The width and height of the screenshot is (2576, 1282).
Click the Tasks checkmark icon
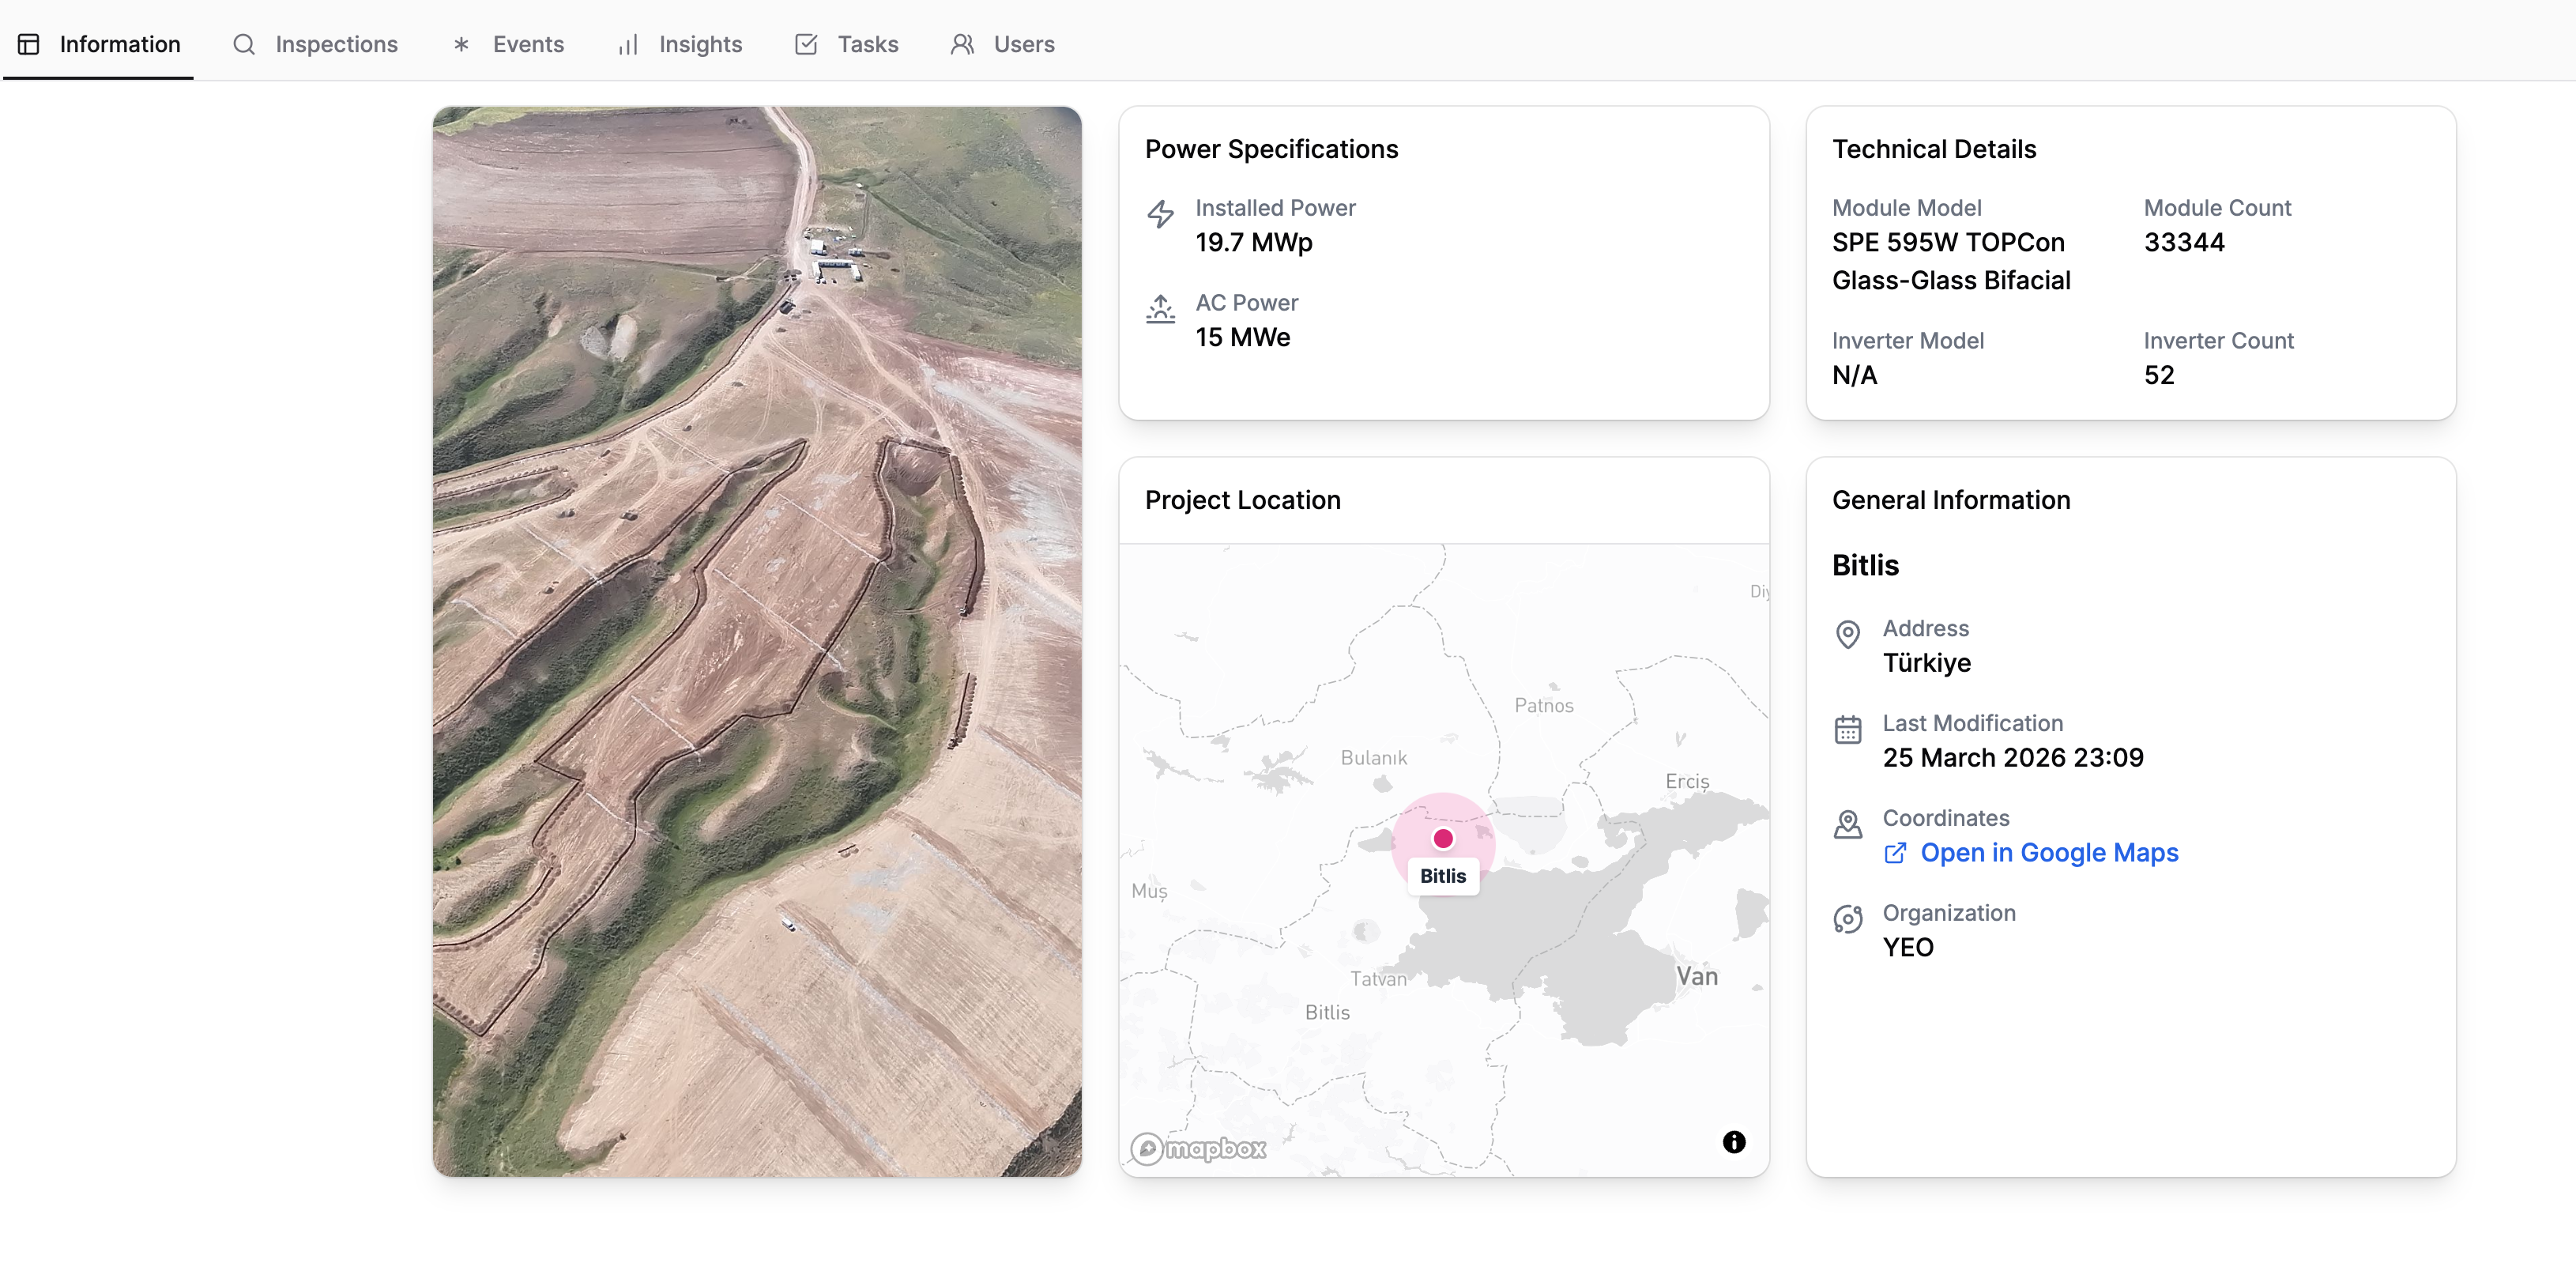click(806, 44)
